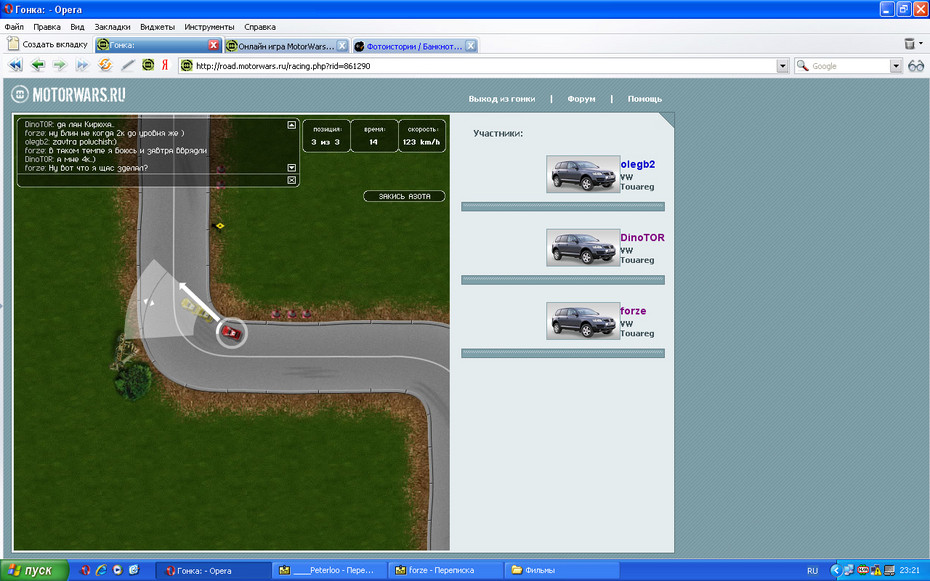Click the Google search magnifier icon

click(x=802, y=66)
